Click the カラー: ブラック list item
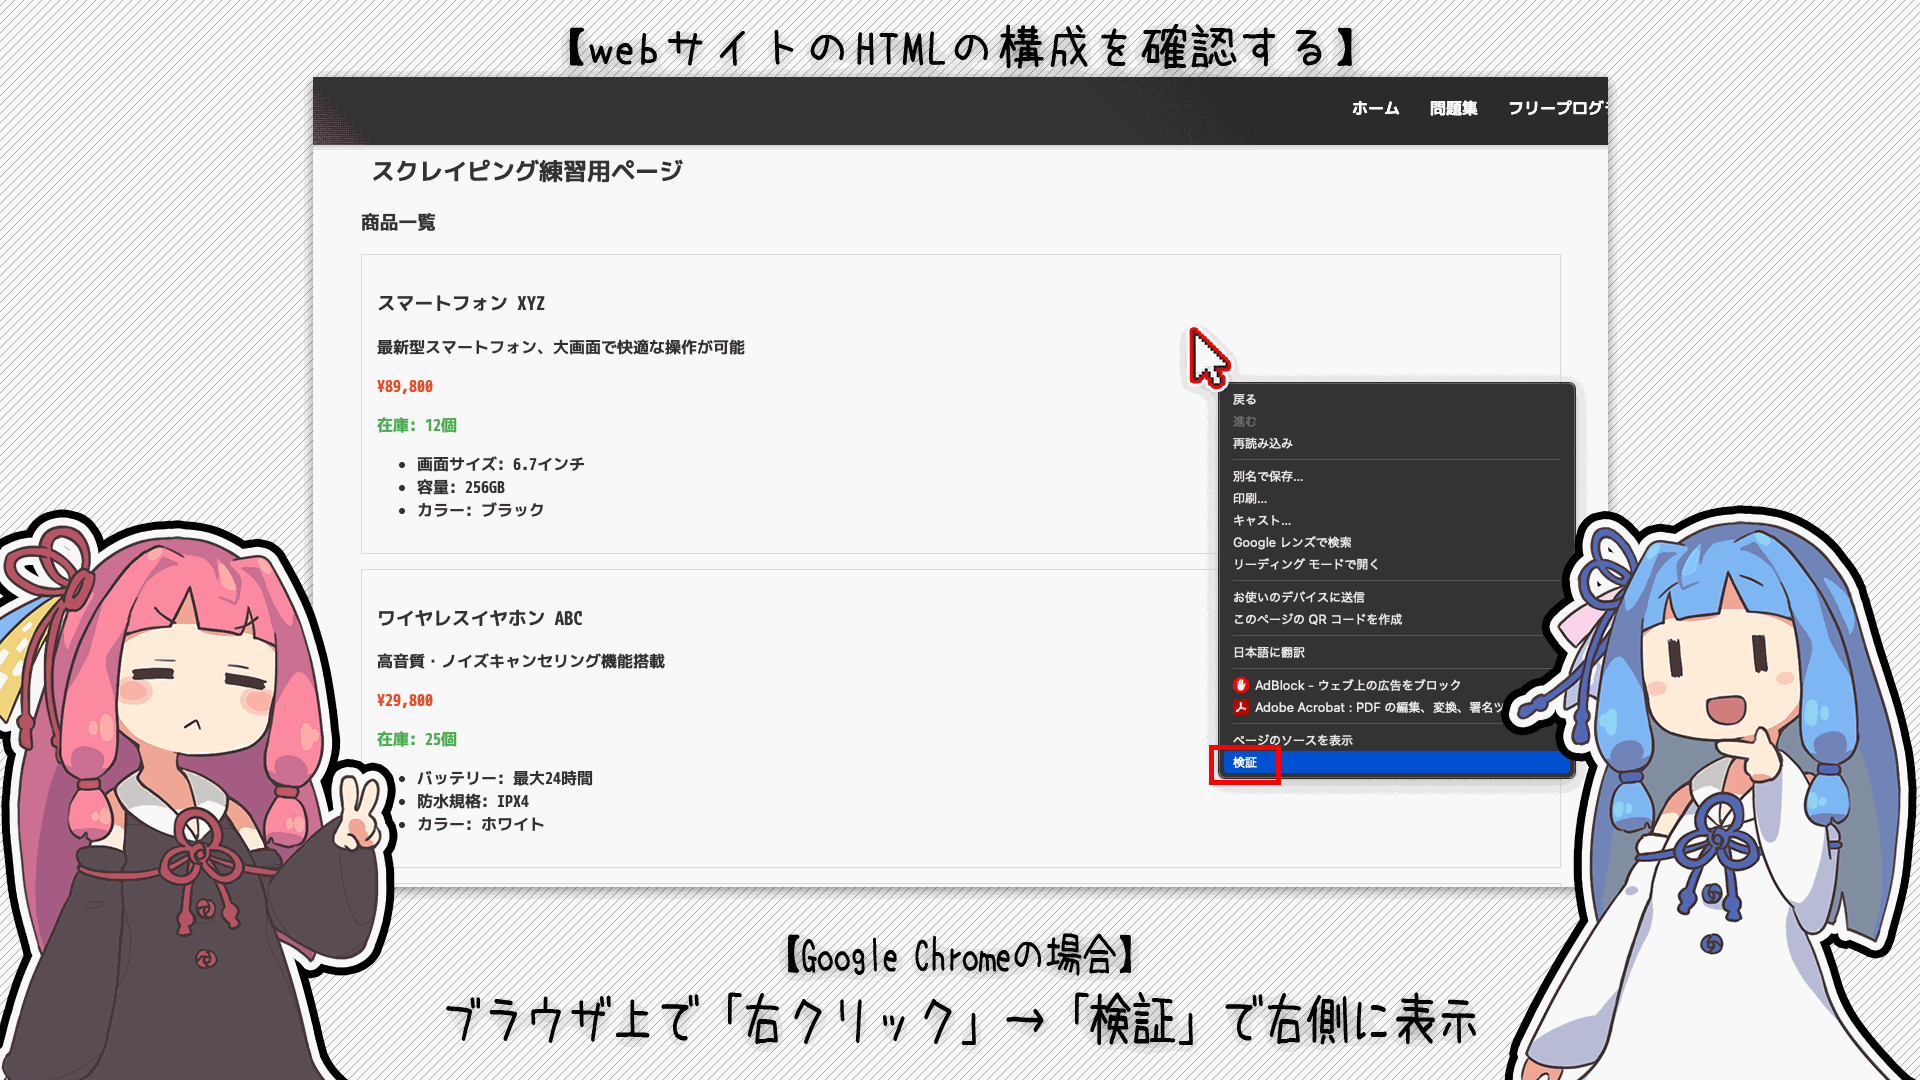1920x1080 pixels. coord(480,510)
